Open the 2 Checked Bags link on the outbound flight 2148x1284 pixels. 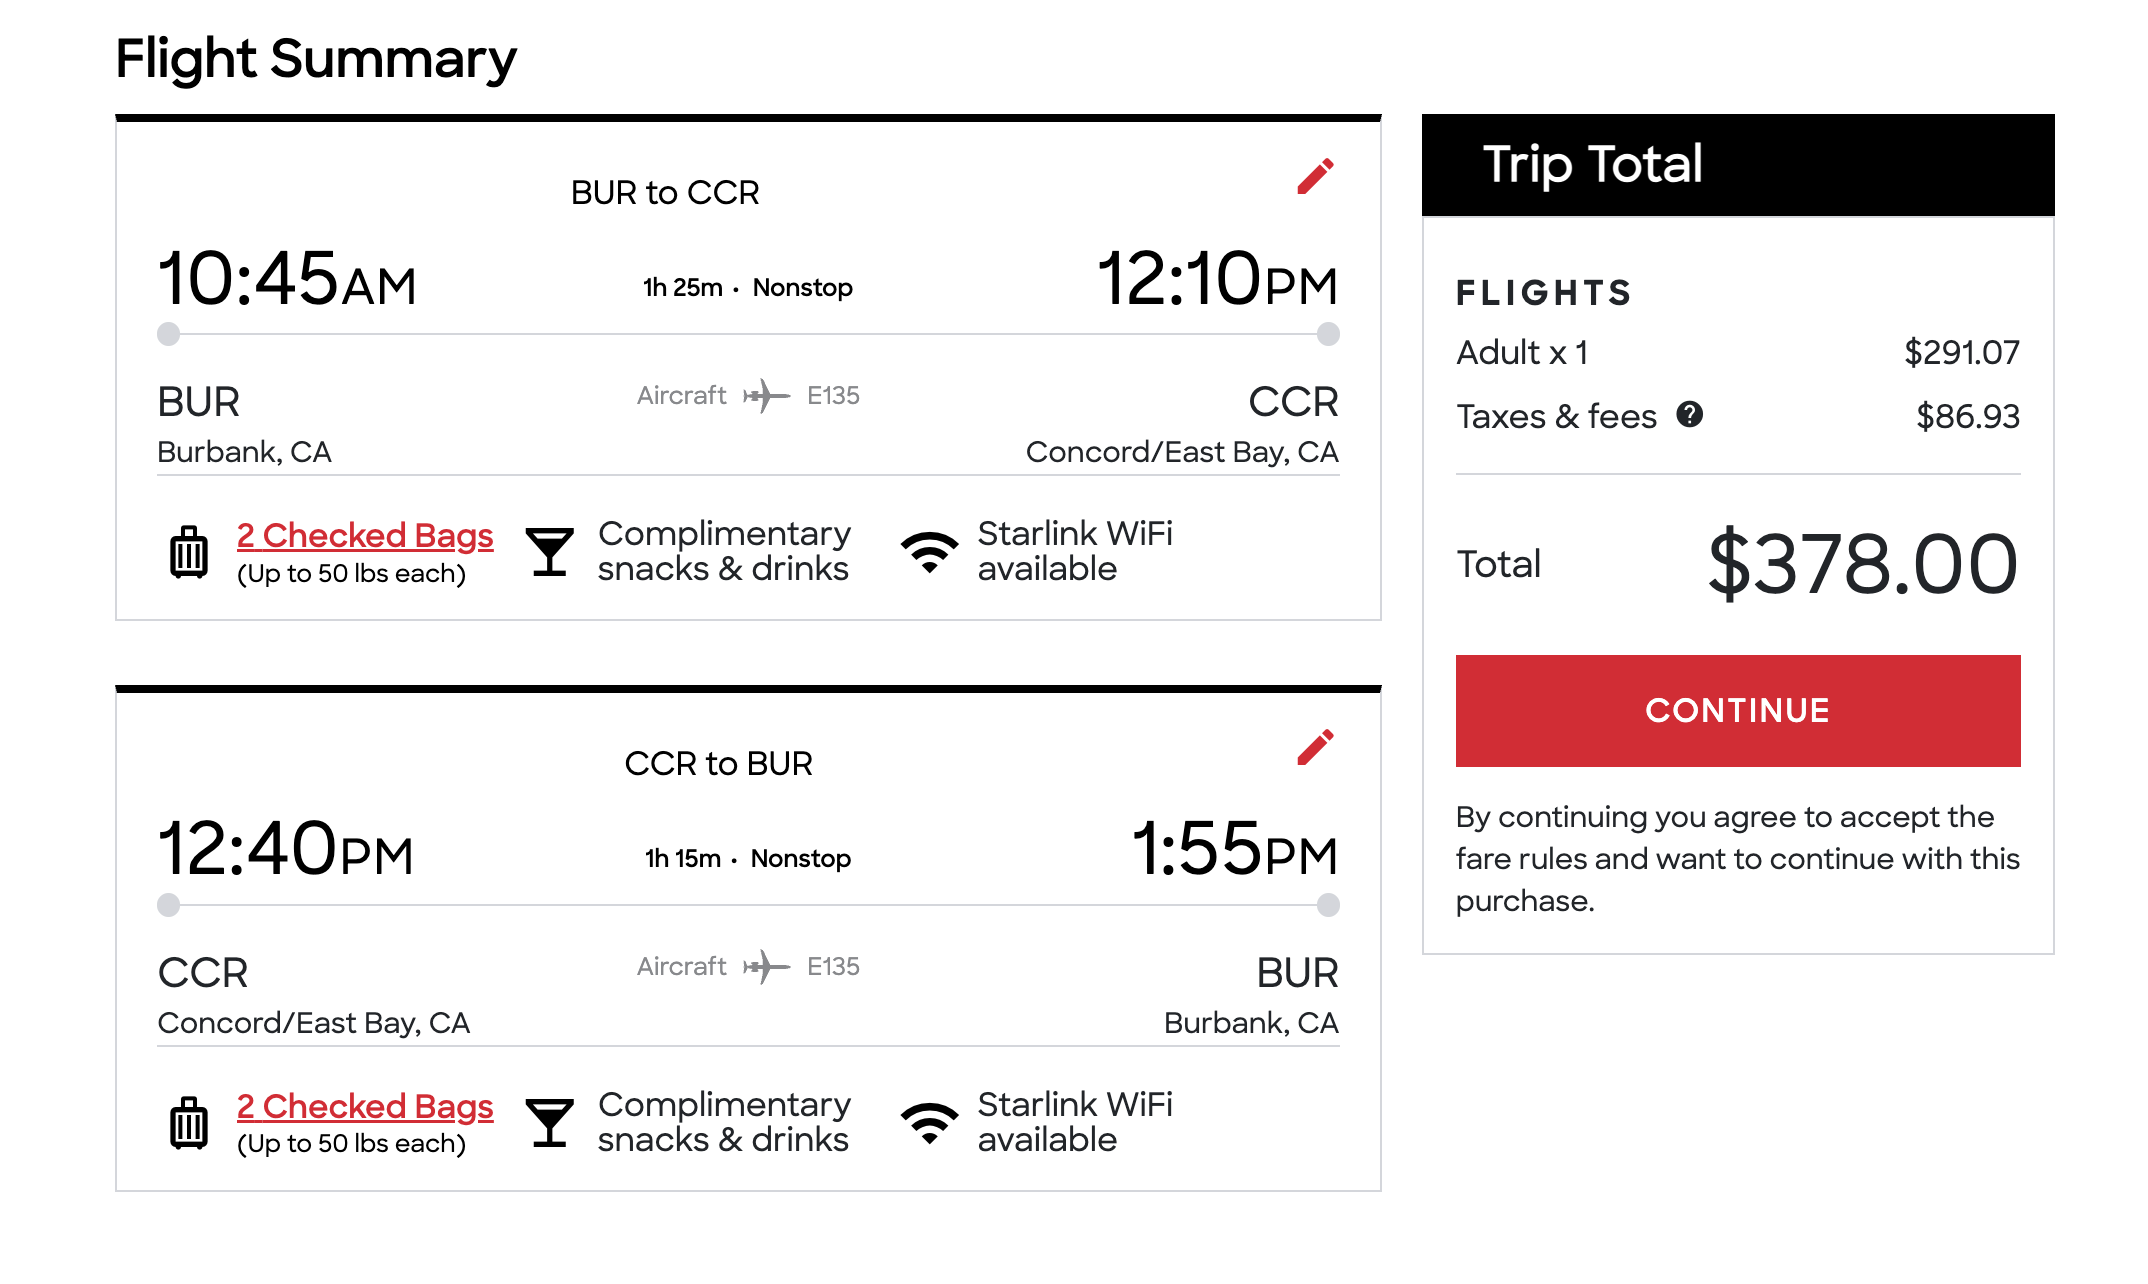[365, 536]
